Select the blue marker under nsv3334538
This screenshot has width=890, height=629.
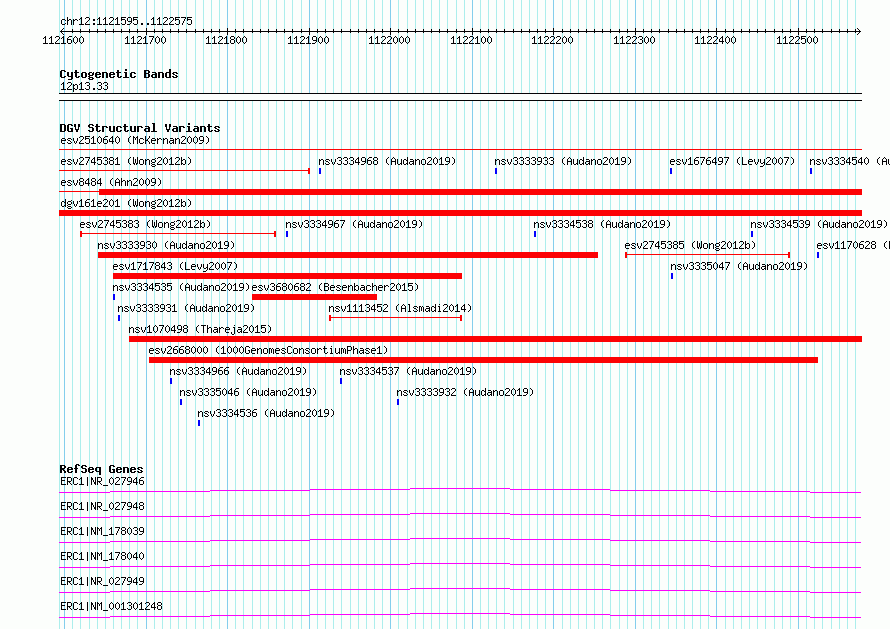(x=535, y=234)
